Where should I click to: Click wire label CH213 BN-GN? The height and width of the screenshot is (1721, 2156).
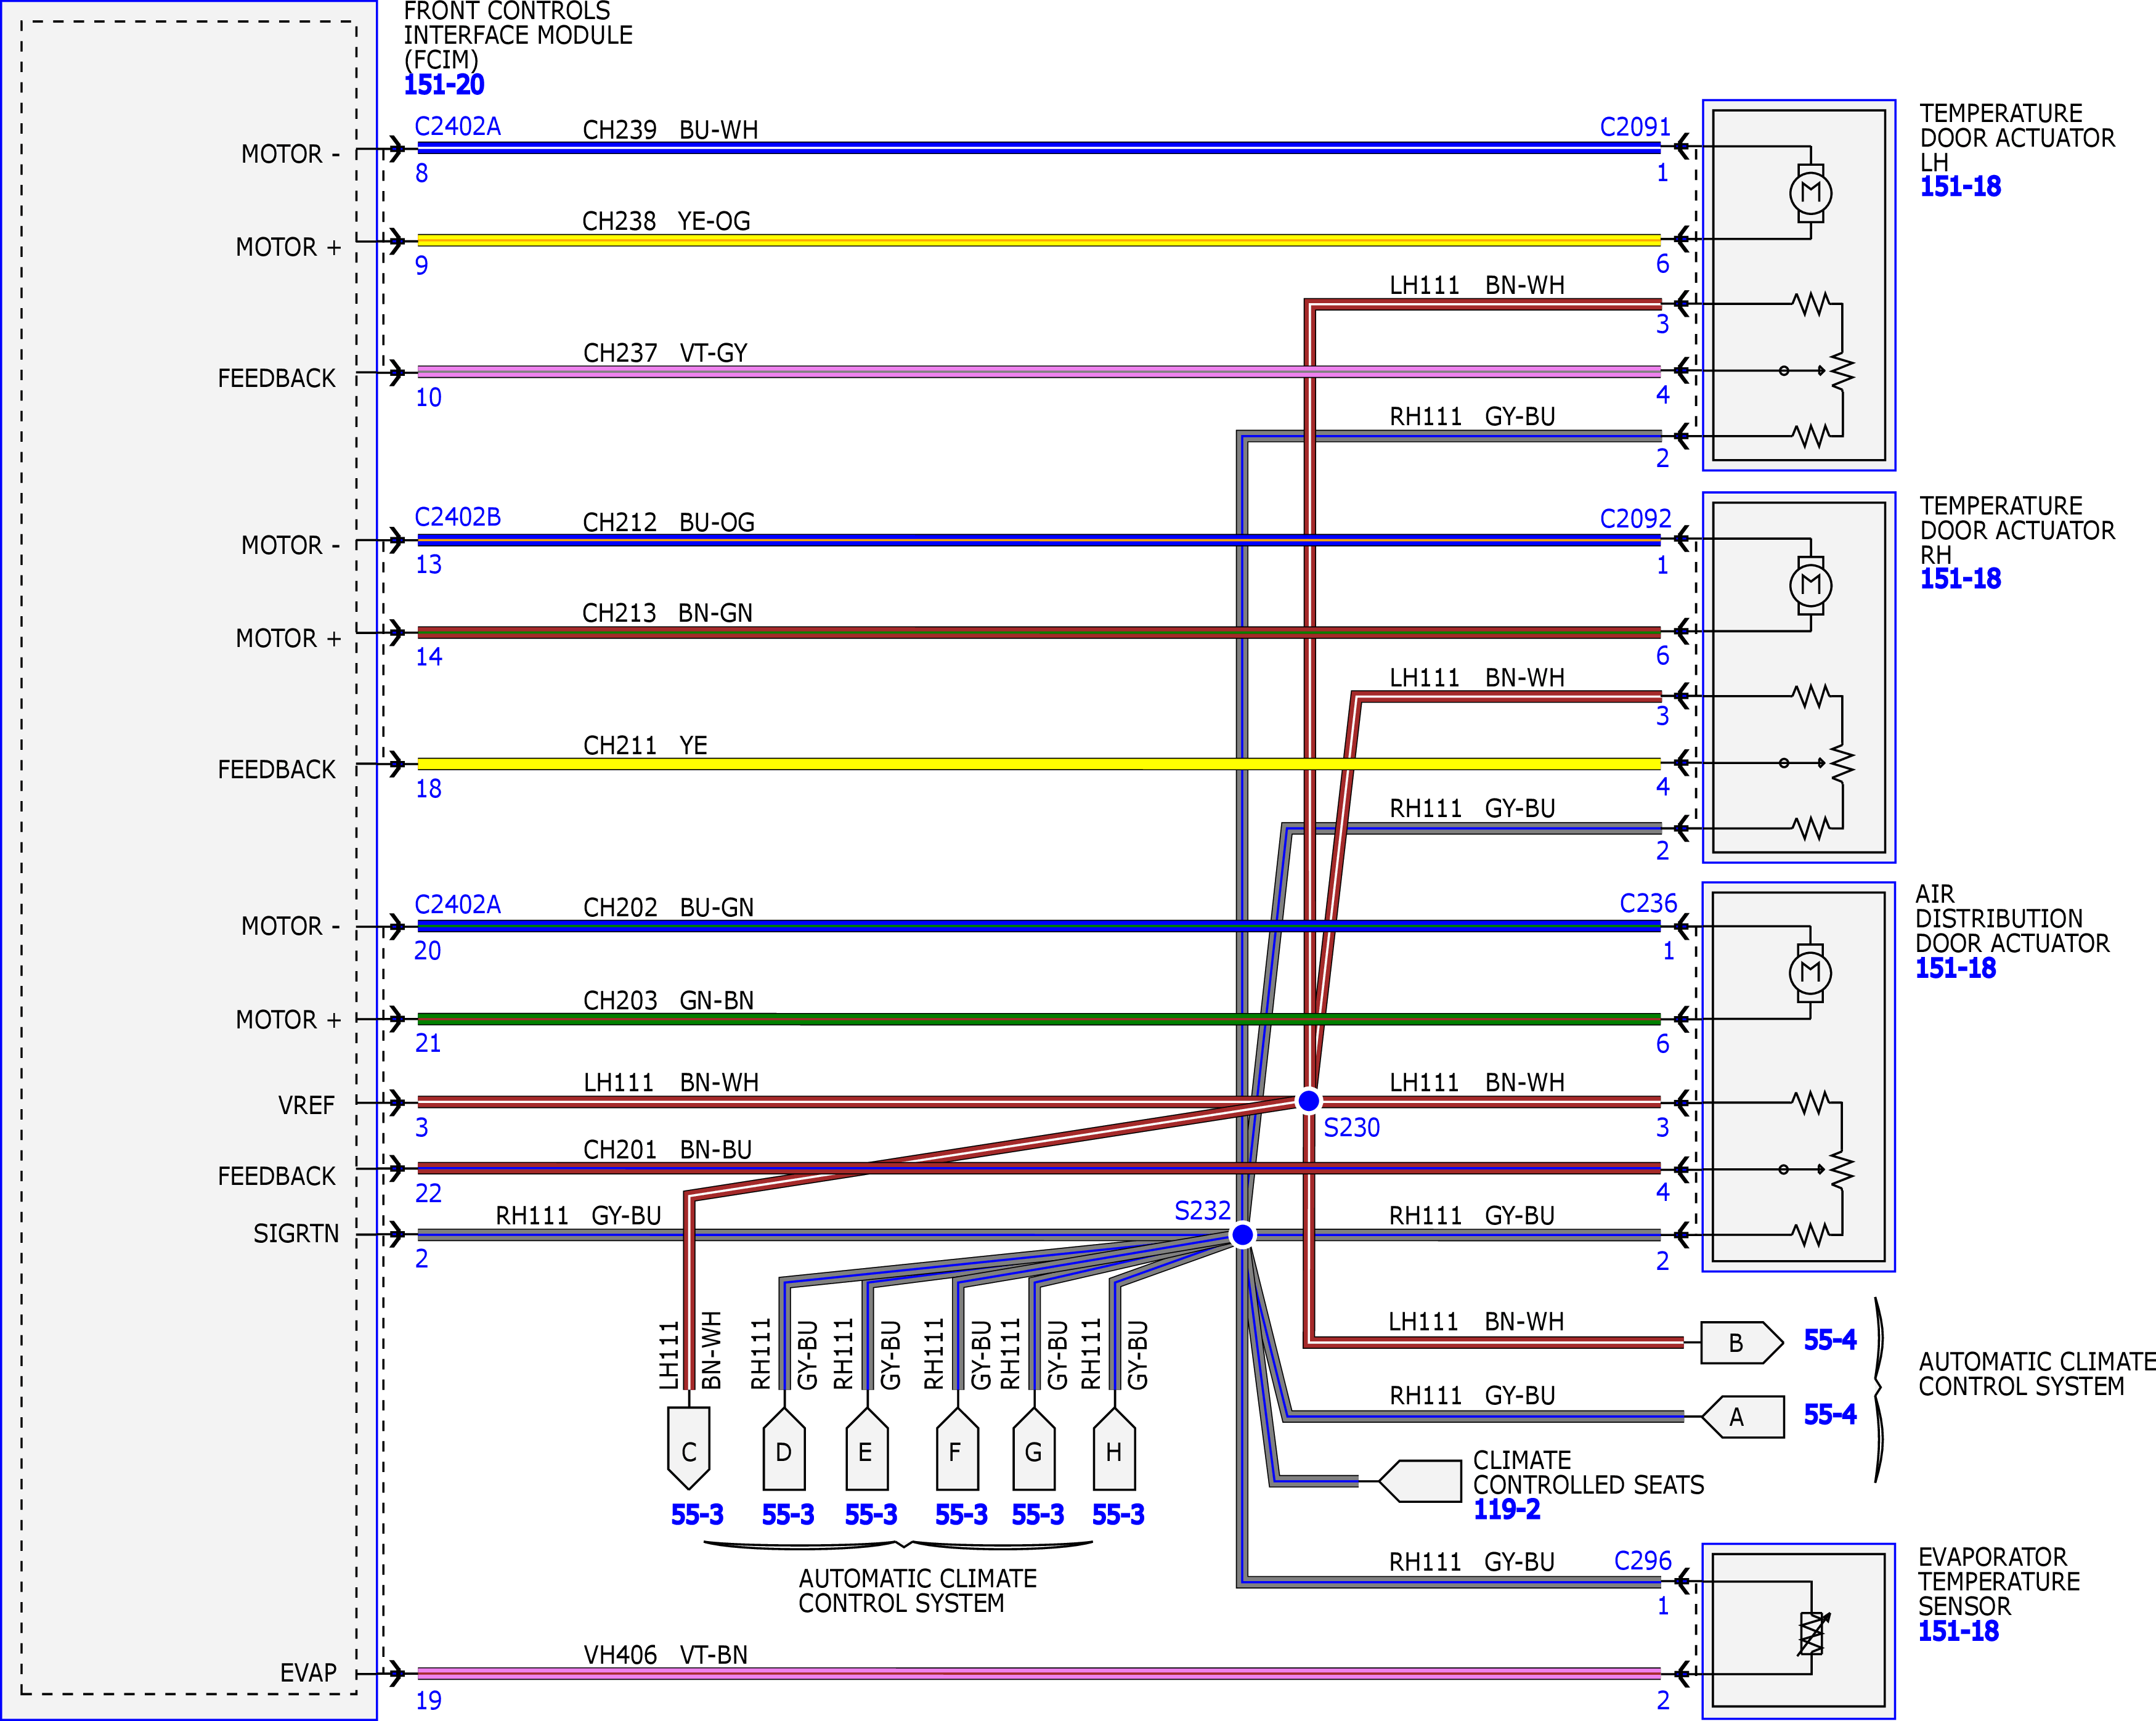tap(667, 613)
